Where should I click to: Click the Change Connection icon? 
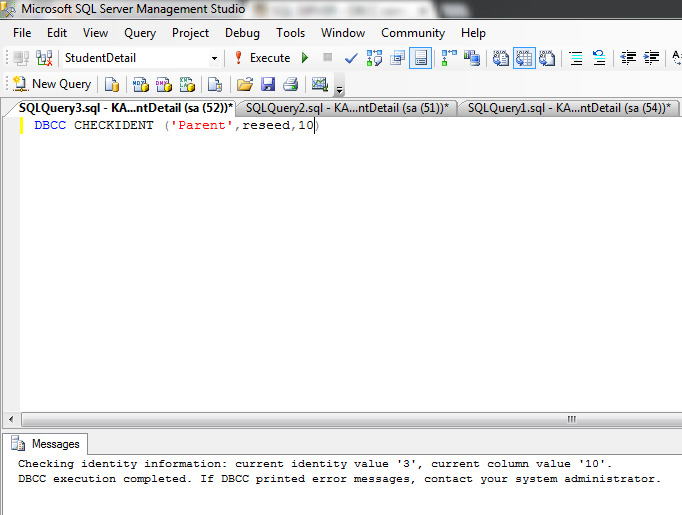tap(44, 58)
